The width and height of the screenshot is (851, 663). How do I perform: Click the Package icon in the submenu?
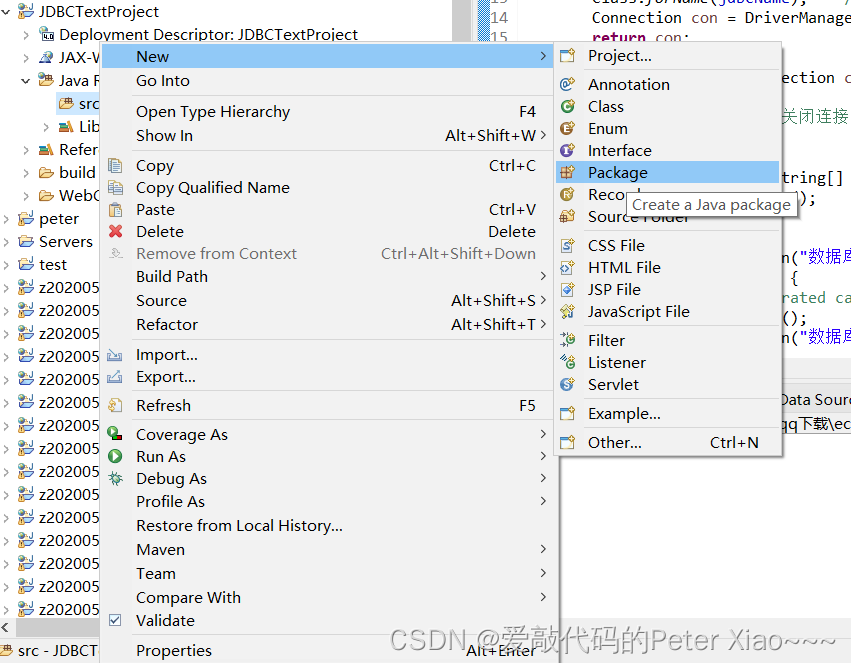[x=567, y=173]
